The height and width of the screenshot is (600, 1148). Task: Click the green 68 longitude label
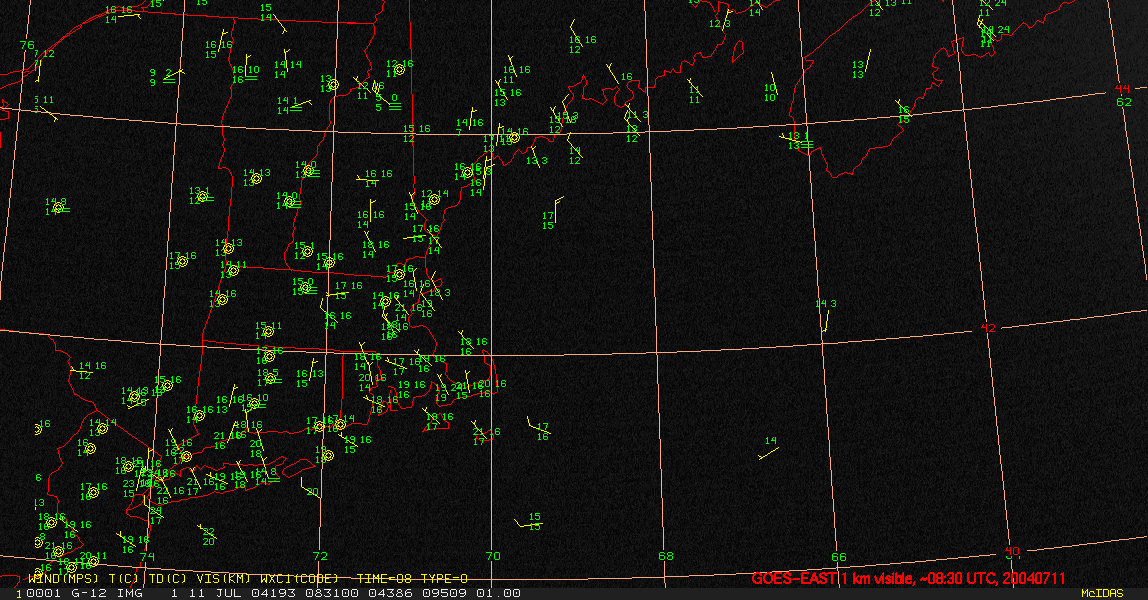(666, 556)
